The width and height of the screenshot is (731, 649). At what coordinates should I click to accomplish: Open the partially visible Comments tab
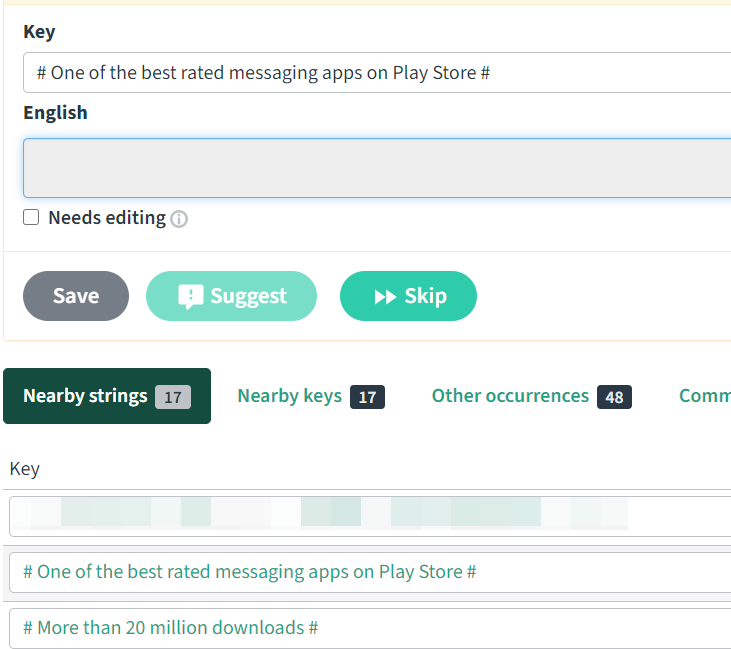(x=704, y=396)
